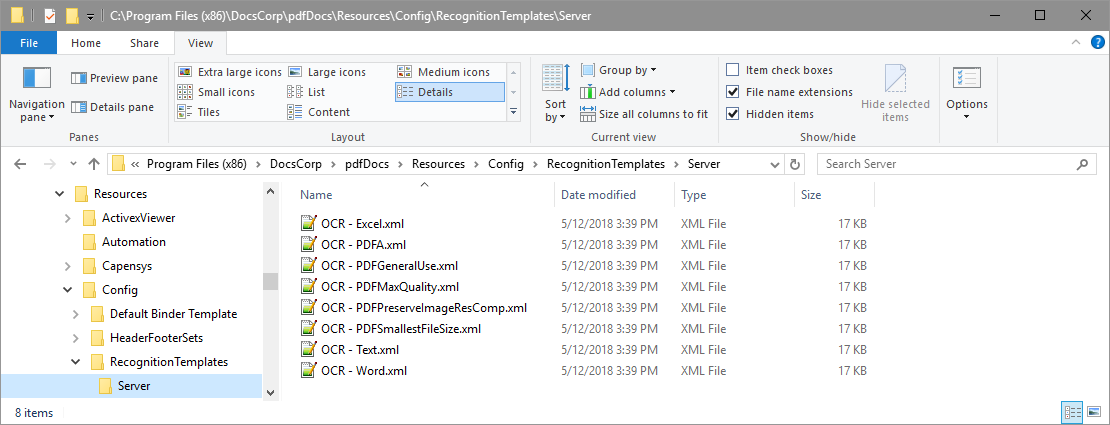Select the file OCR - Word.xml
Viewport: 1110px width, 425px height.
click(353, 370)
